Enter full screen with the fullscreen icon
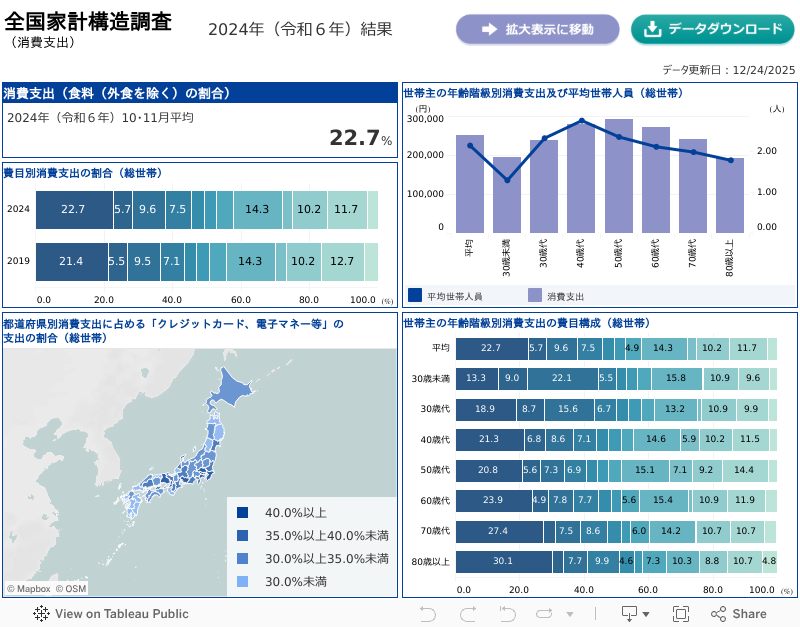Viewport: 800px width, 627px height. [x=681, y=613]
